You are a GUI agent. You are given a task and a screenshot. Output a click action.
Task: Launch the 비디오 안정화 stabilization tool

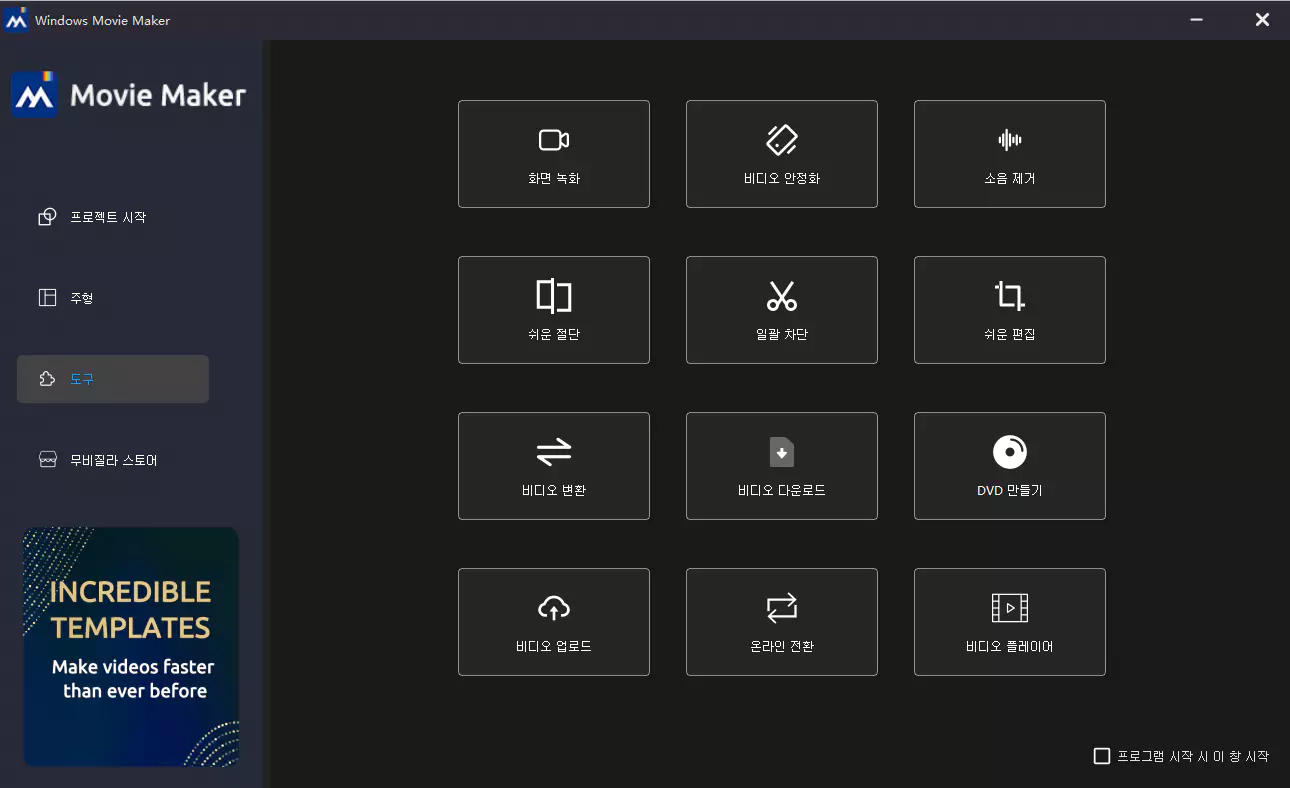click(x=782, y=154)
